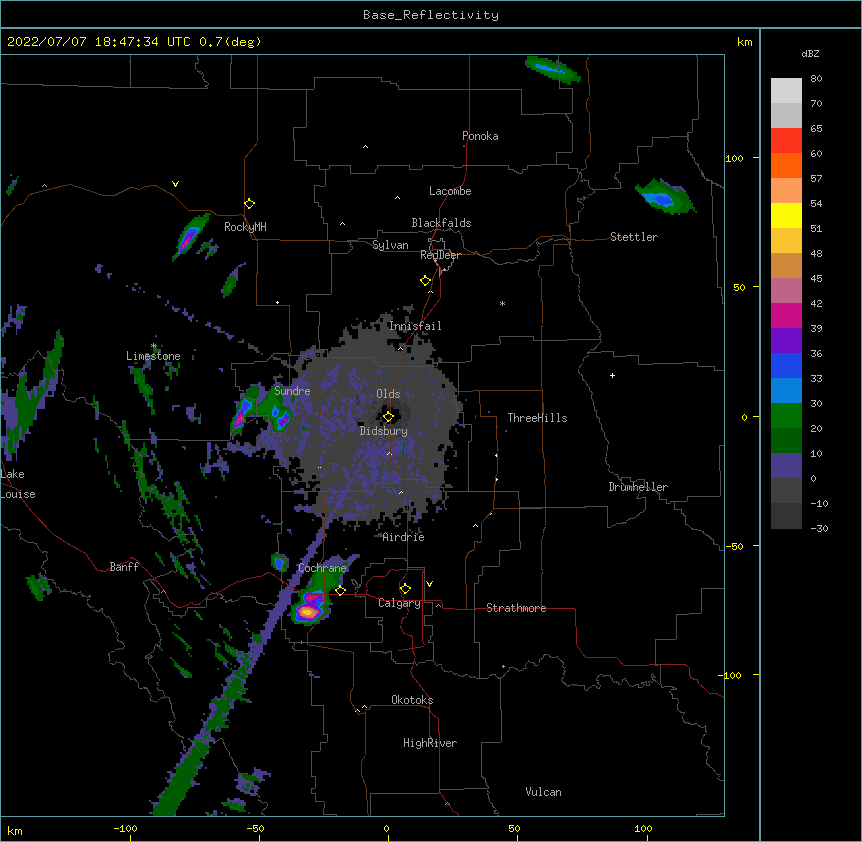Pick the orange 57-60 dBZ legend swatch
This screenshot has height=842, width=862.
coord(786,165)
